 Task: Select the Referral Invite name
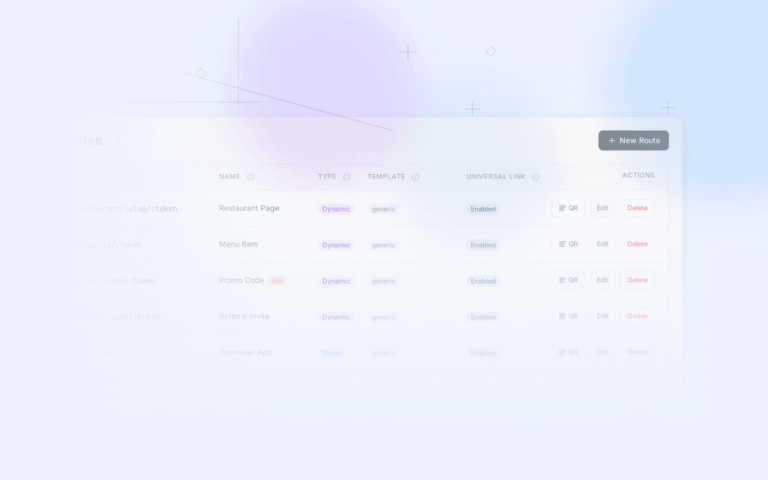(244, 316)
